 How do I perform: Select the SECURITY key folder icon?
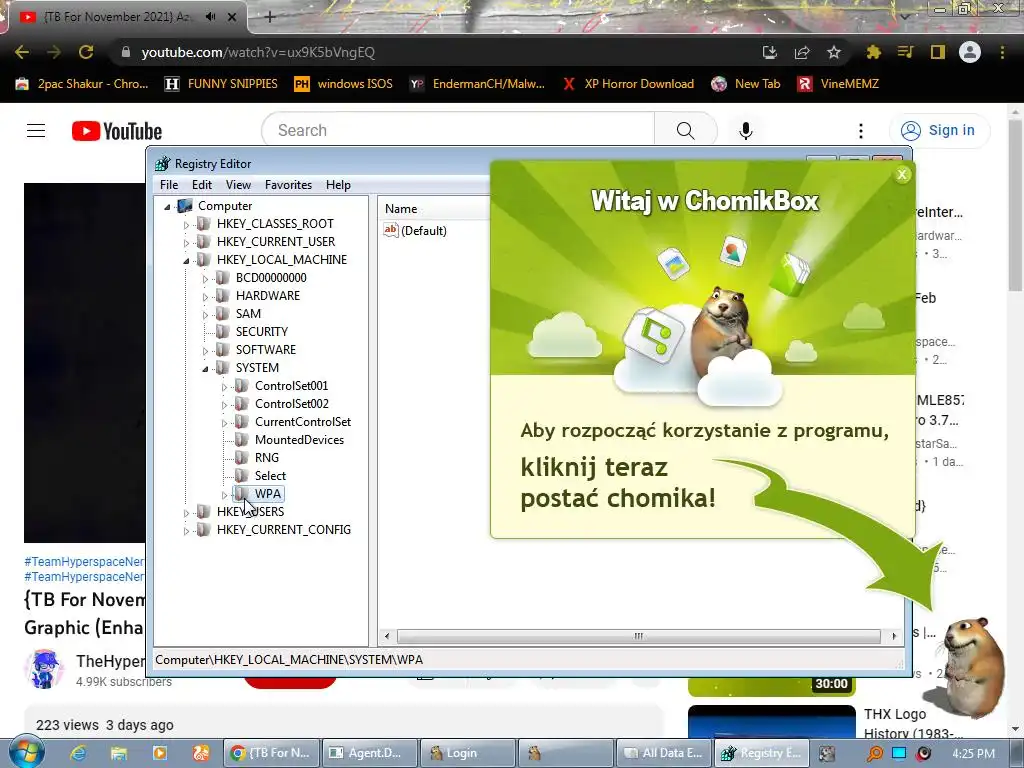[x=222, y=332]
